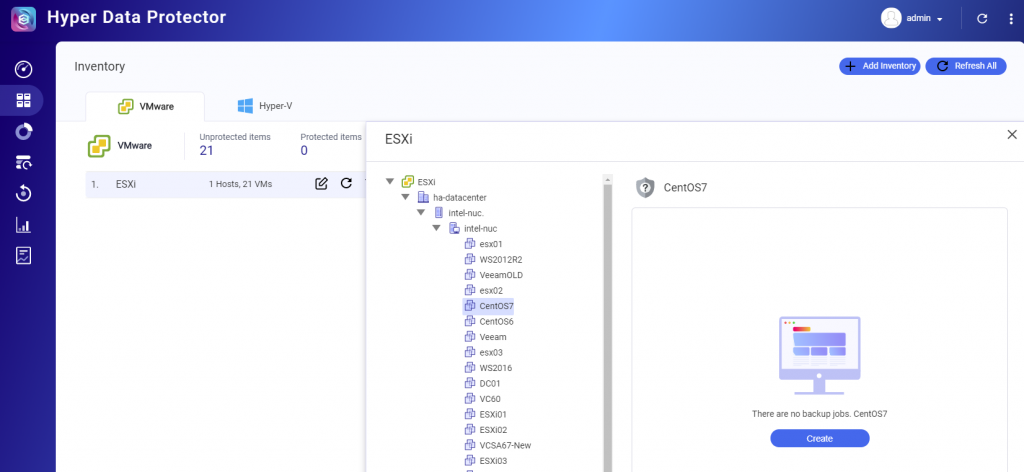Switch to the VMware tab
Image resolution: width=1024 pixels, height=472 pixels.
[145, 106]
